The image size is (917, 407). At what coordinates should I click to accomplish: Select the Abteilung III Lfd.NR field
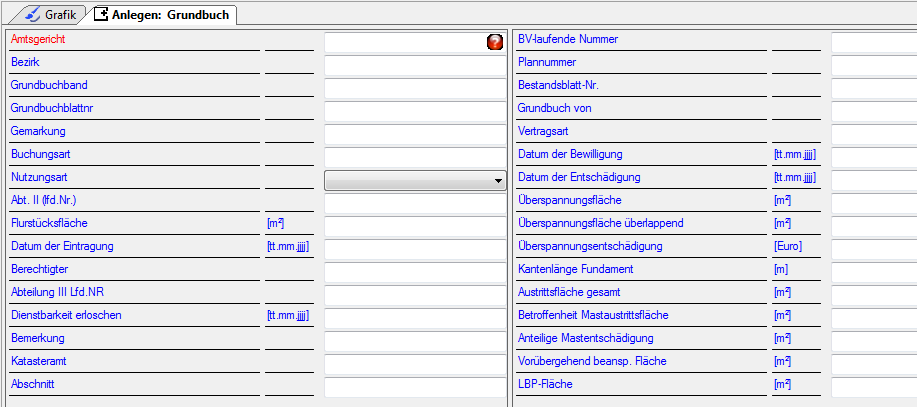[415, 295]
